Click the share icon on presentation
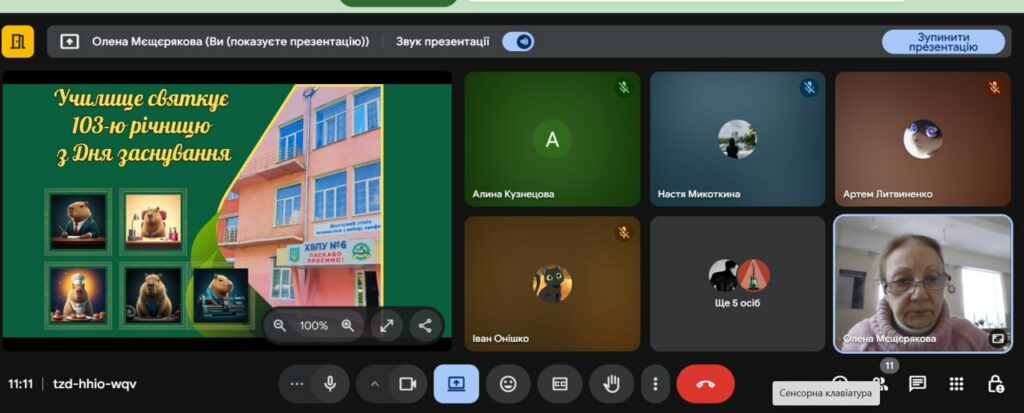1024x413 pixels. coord(425,325)
